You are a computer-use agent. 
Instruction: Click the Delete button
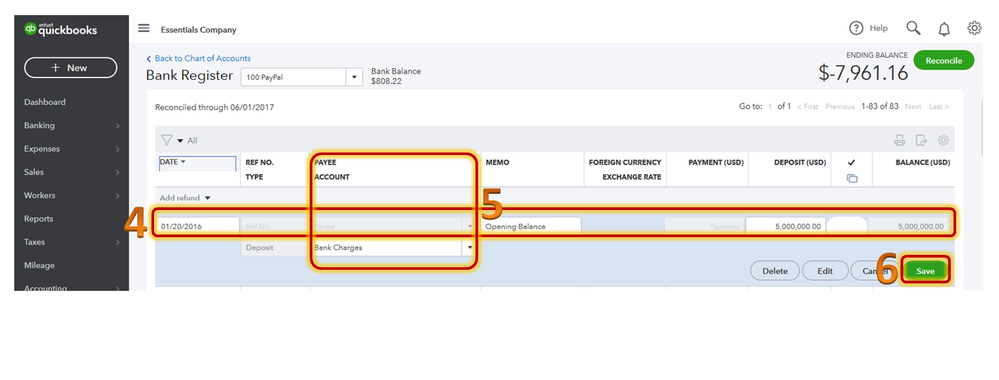click(775, 271)
